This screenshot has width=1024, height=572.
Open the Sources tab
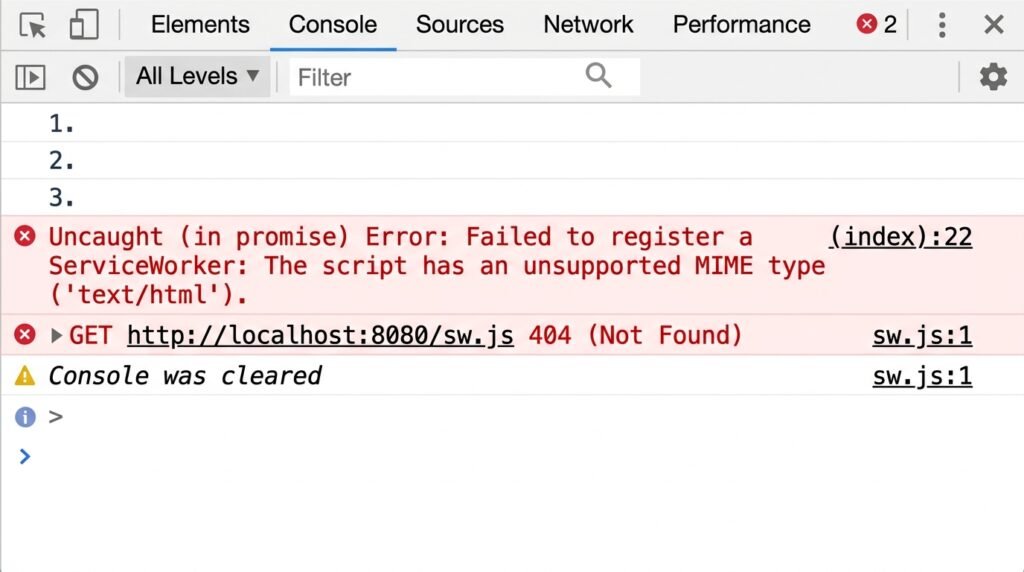click(x=460, y=25)
